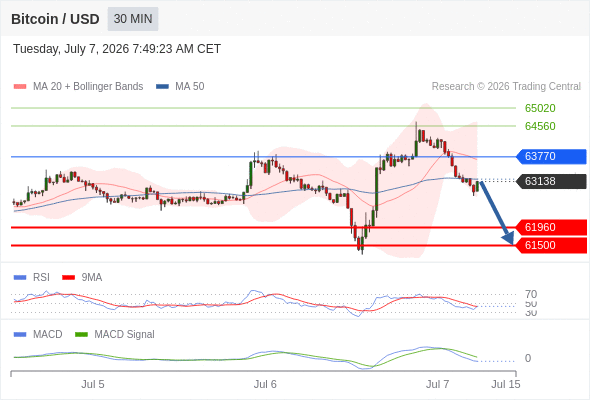Click the Bitcoin / USD title
This screenshot has width=590, height=400.
pos(55,19)
